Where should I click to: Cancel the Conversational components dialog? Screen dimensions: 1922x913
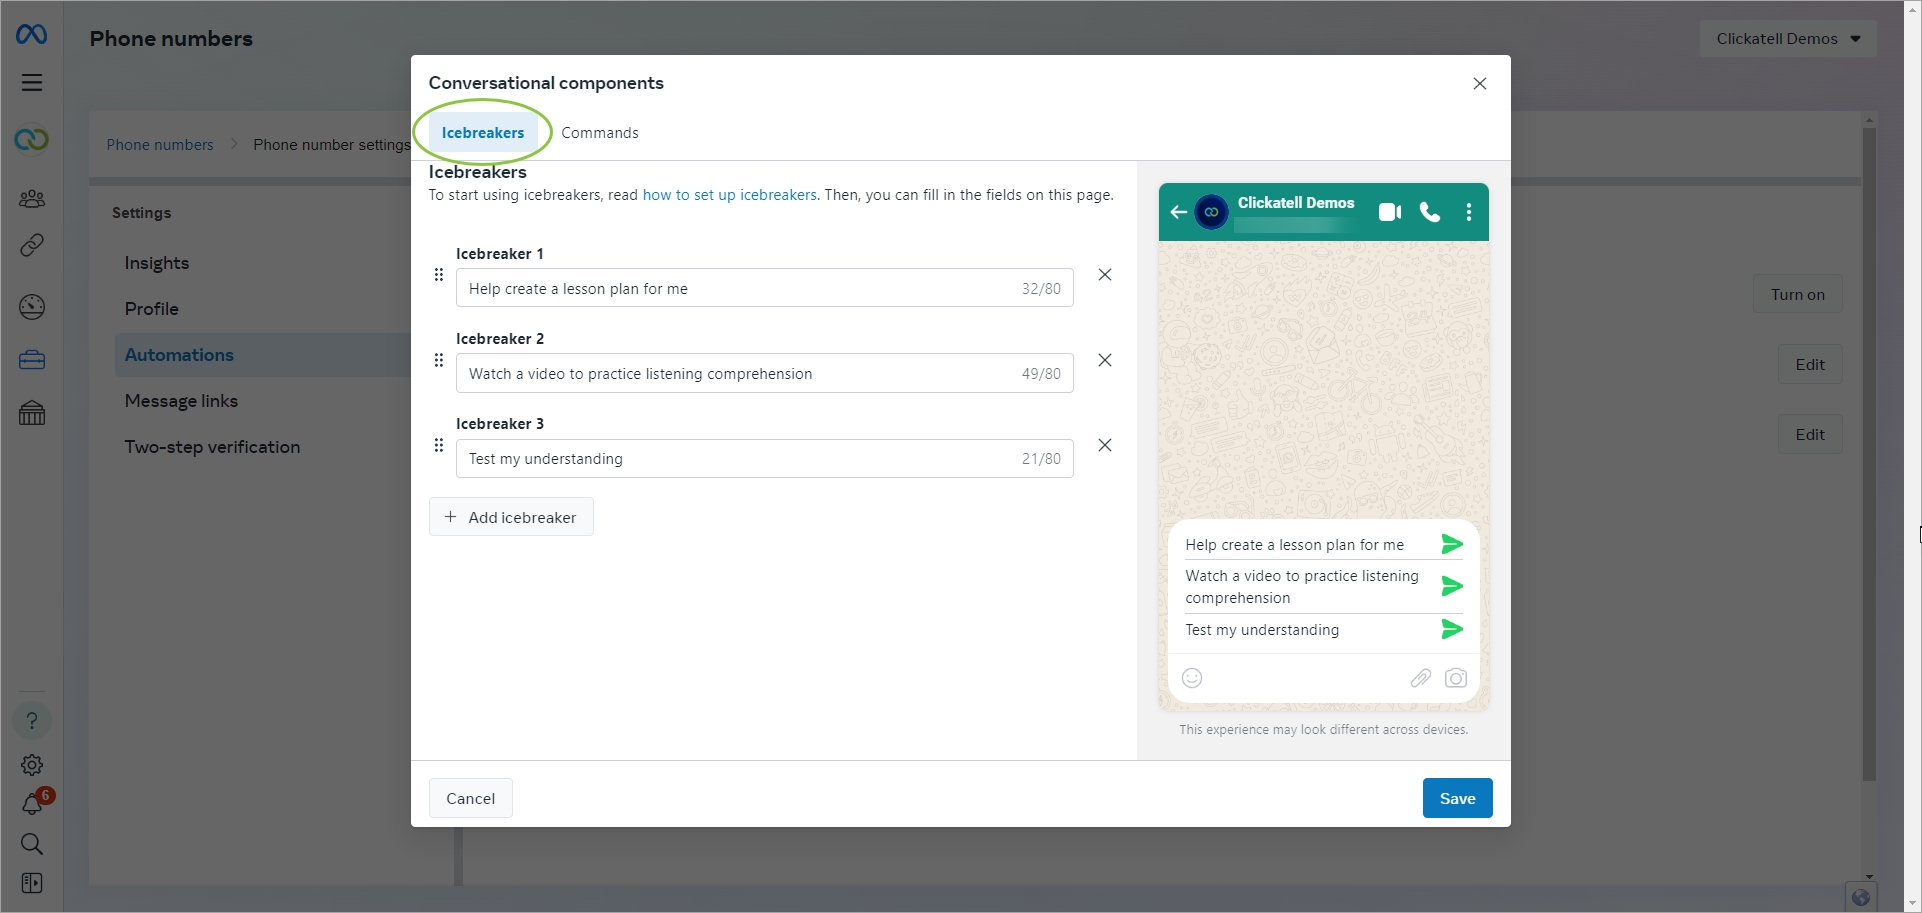coord(470,798)
